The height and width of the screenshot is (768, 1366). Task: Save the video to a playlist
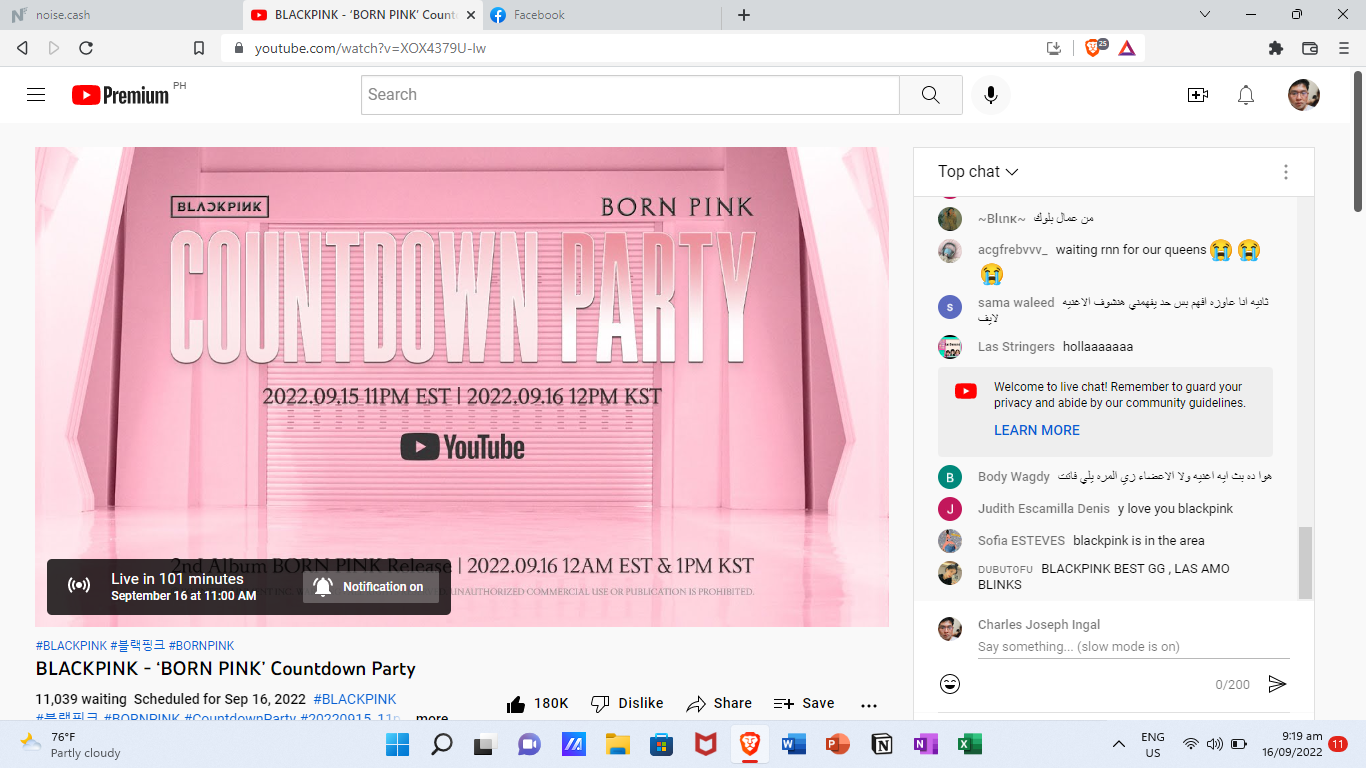(804, 703)
